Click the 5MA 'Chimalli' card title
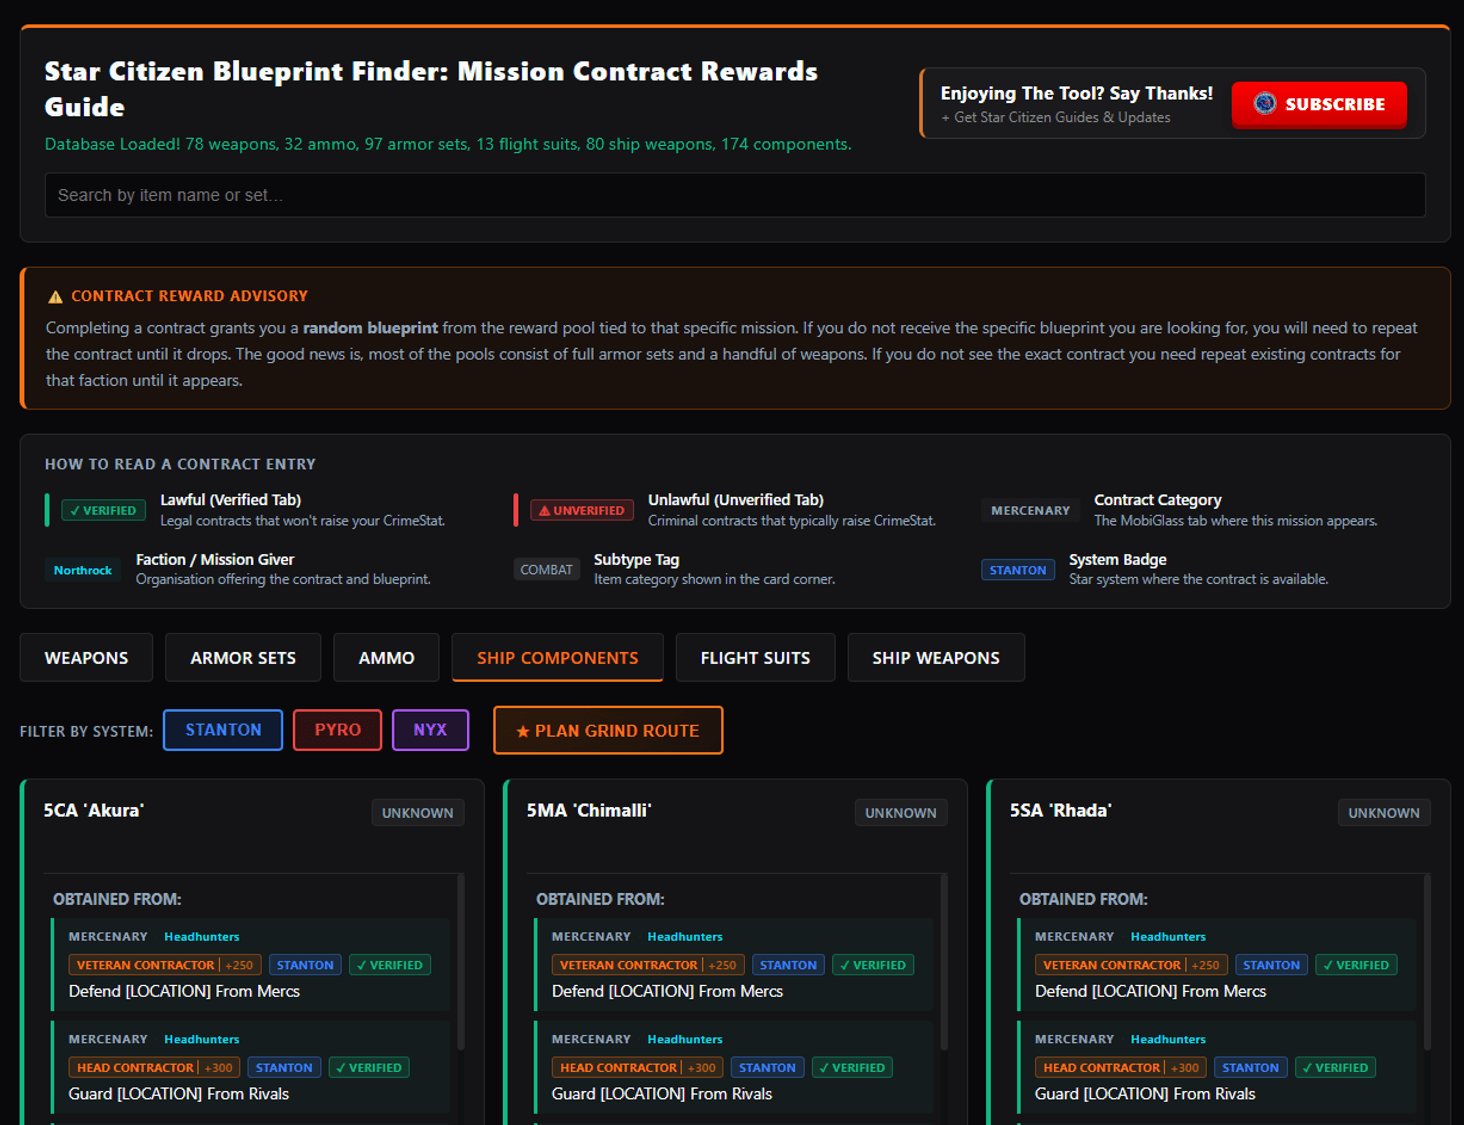 coord(589,810)
